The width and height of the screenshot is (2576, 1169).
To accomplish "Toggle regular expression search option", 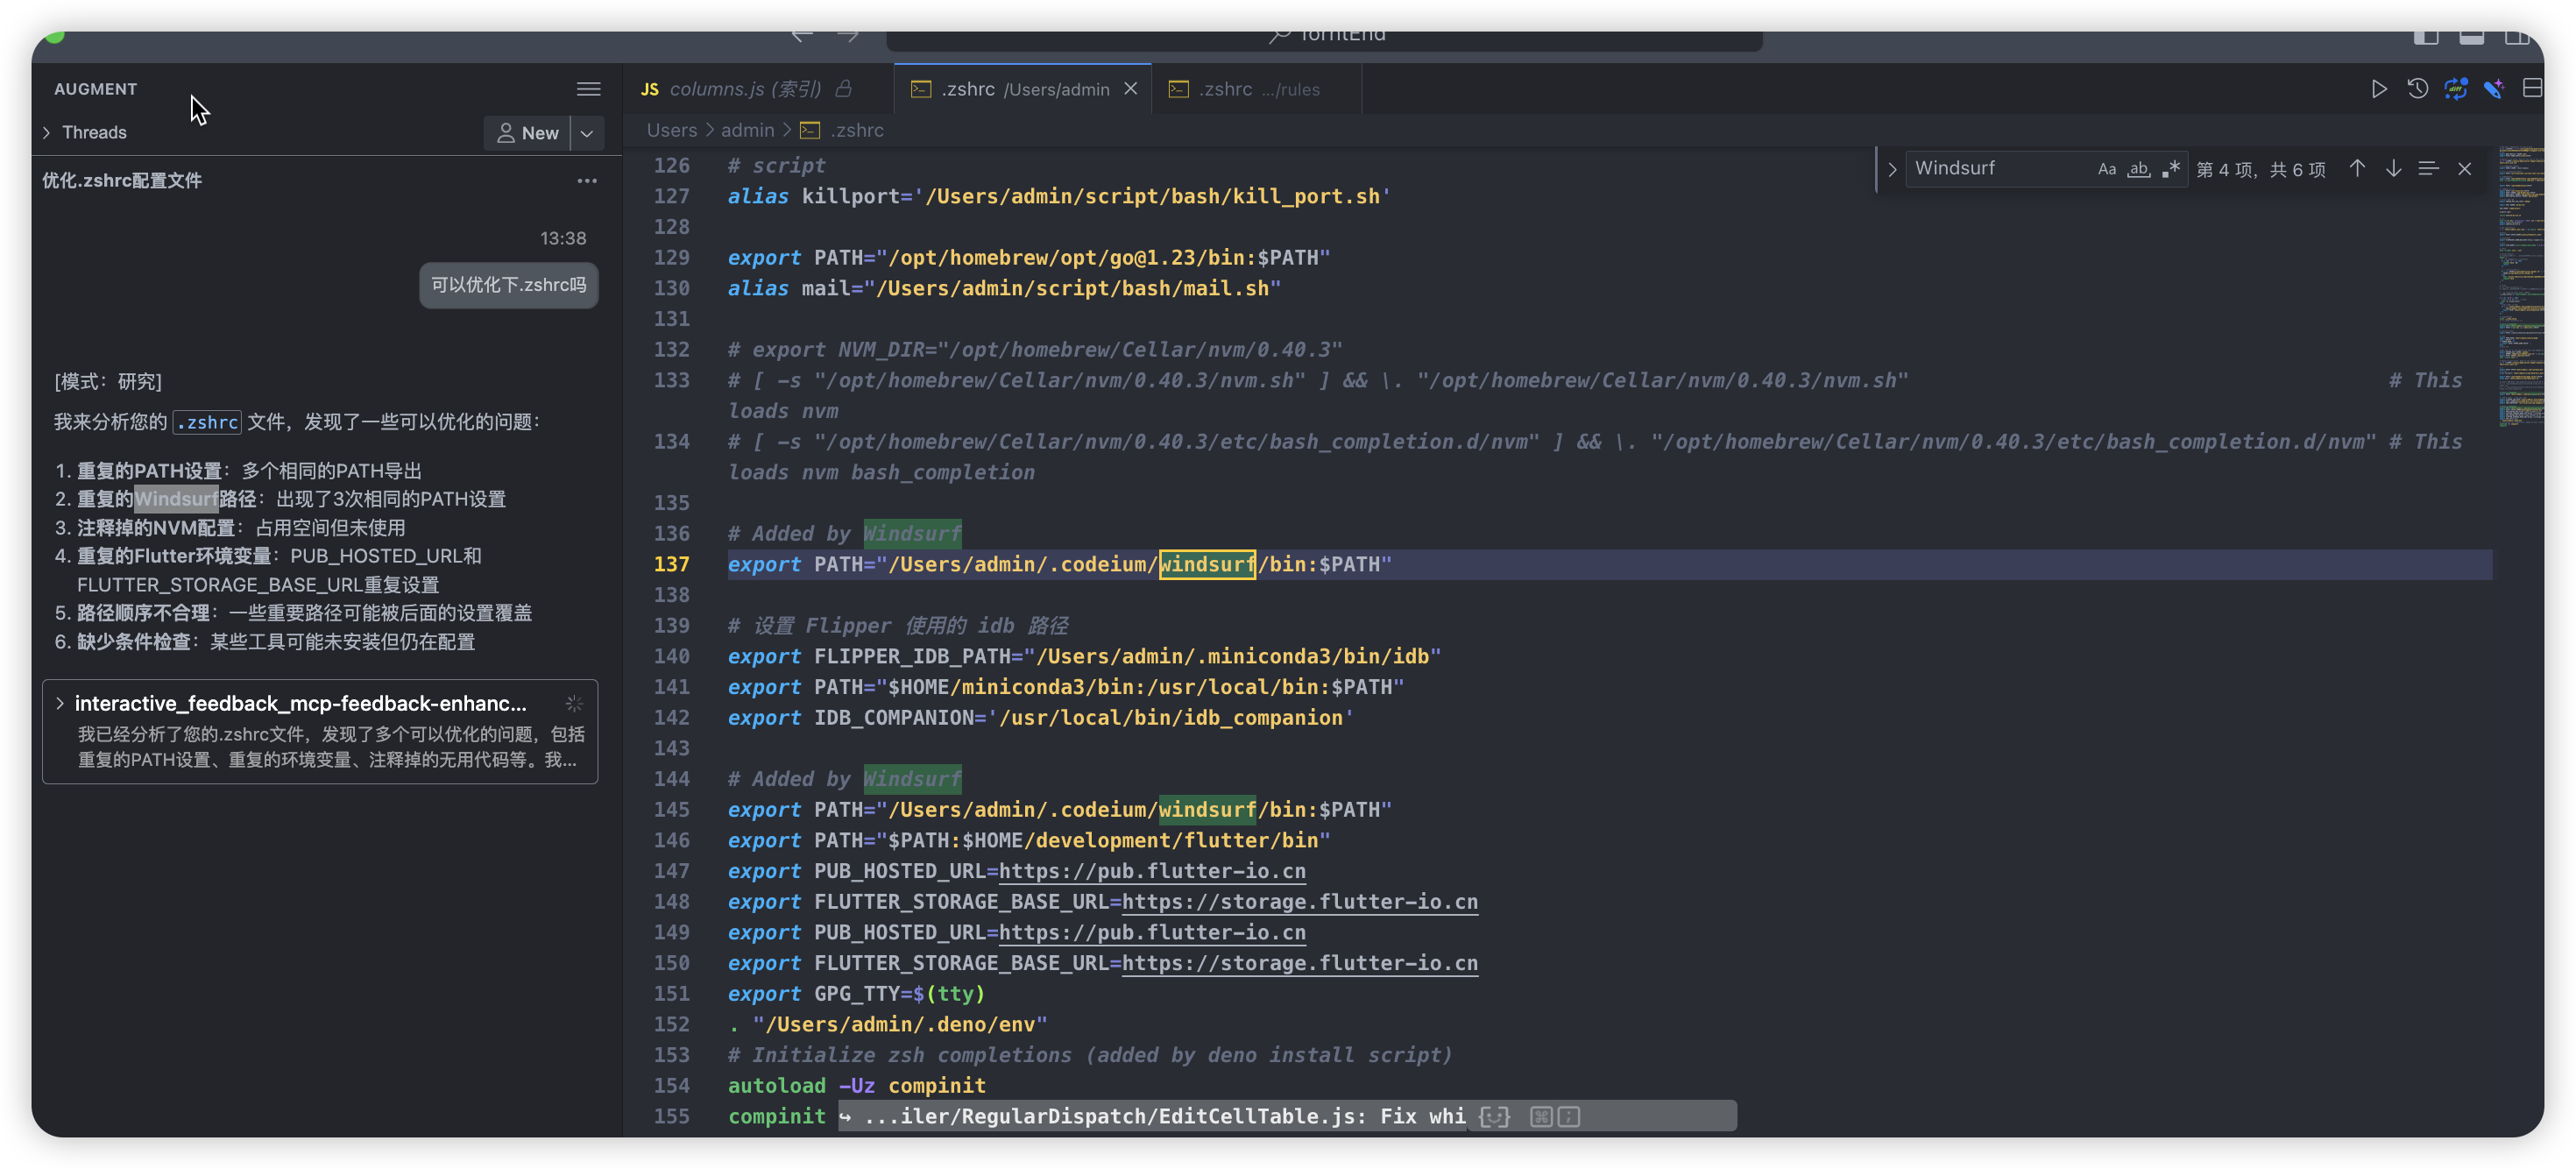I will [x=2170, y=169].
